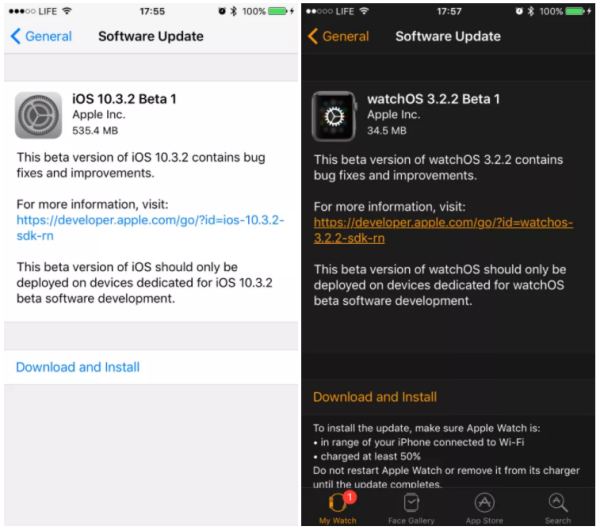Tap the battery icon on dark status bar

pos(577,11)
